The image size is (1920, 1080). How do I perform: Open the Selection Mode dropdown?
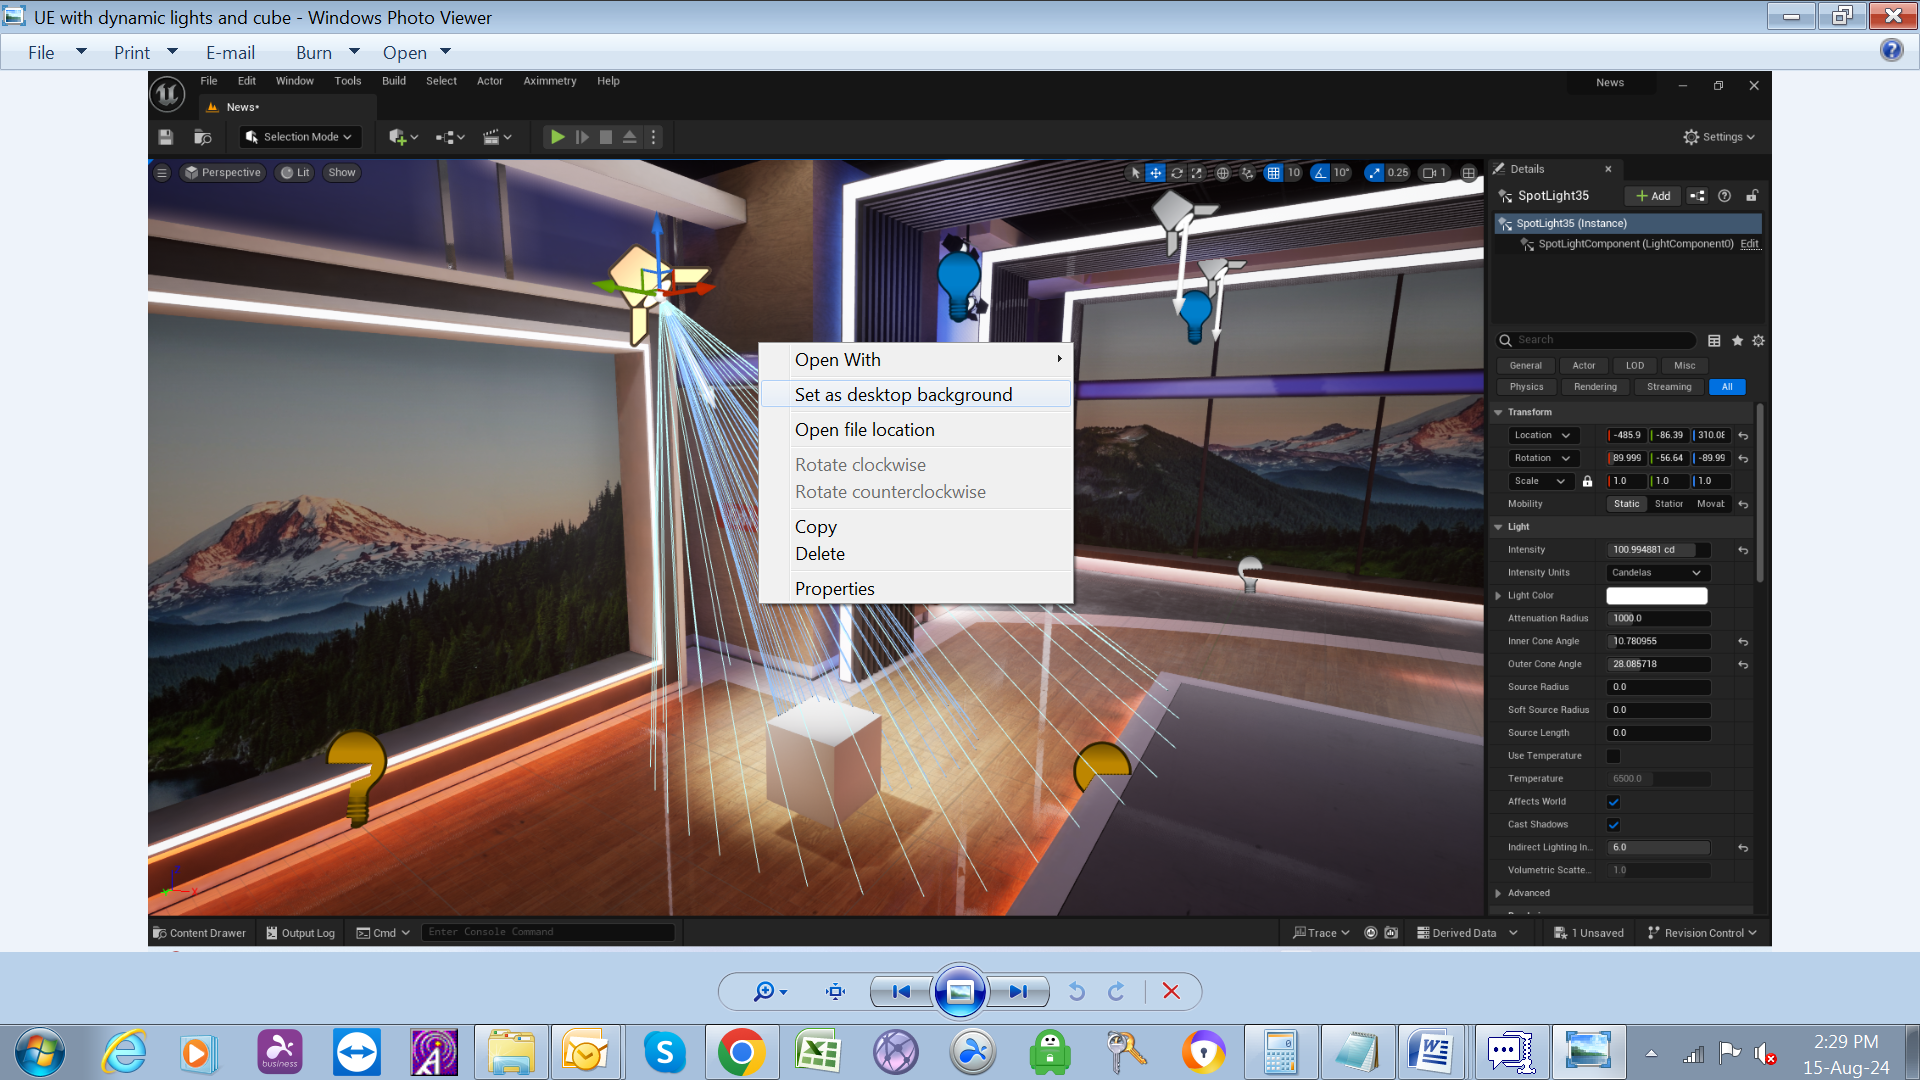point(299,137)
